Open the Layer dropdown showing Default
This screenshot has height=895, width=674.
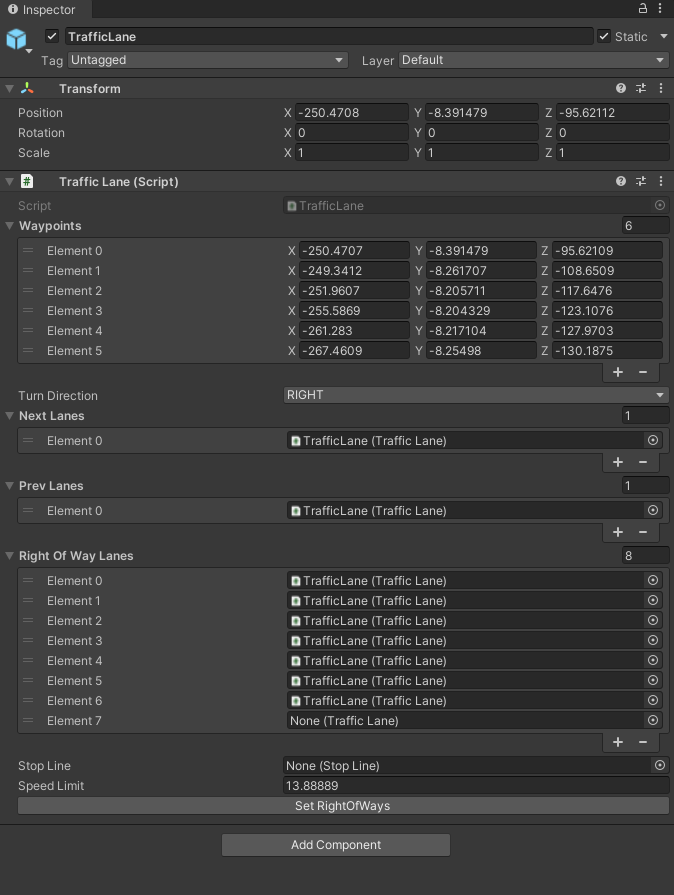[533, 60]
